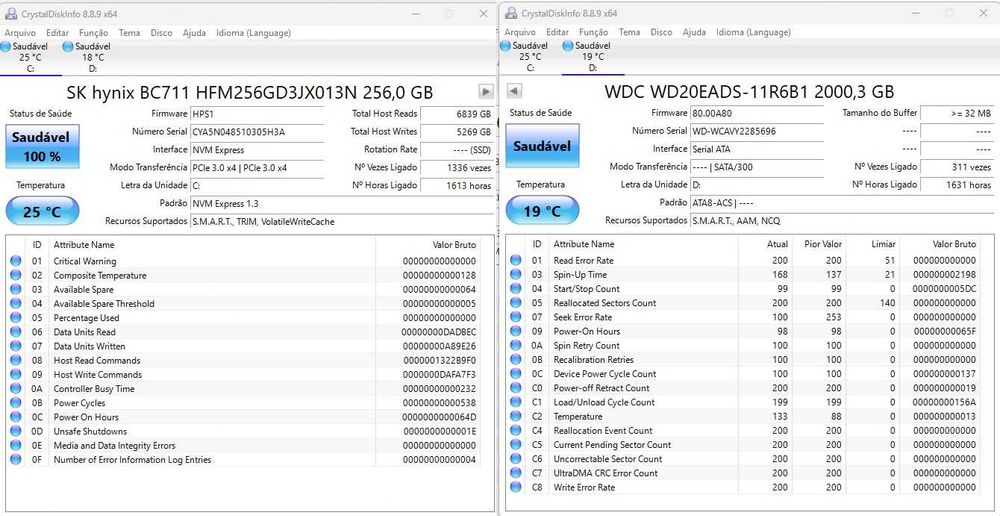Click status orb for Seek Error Rate row
Viewport: 1000px width, 516px height.
(516, 317)
